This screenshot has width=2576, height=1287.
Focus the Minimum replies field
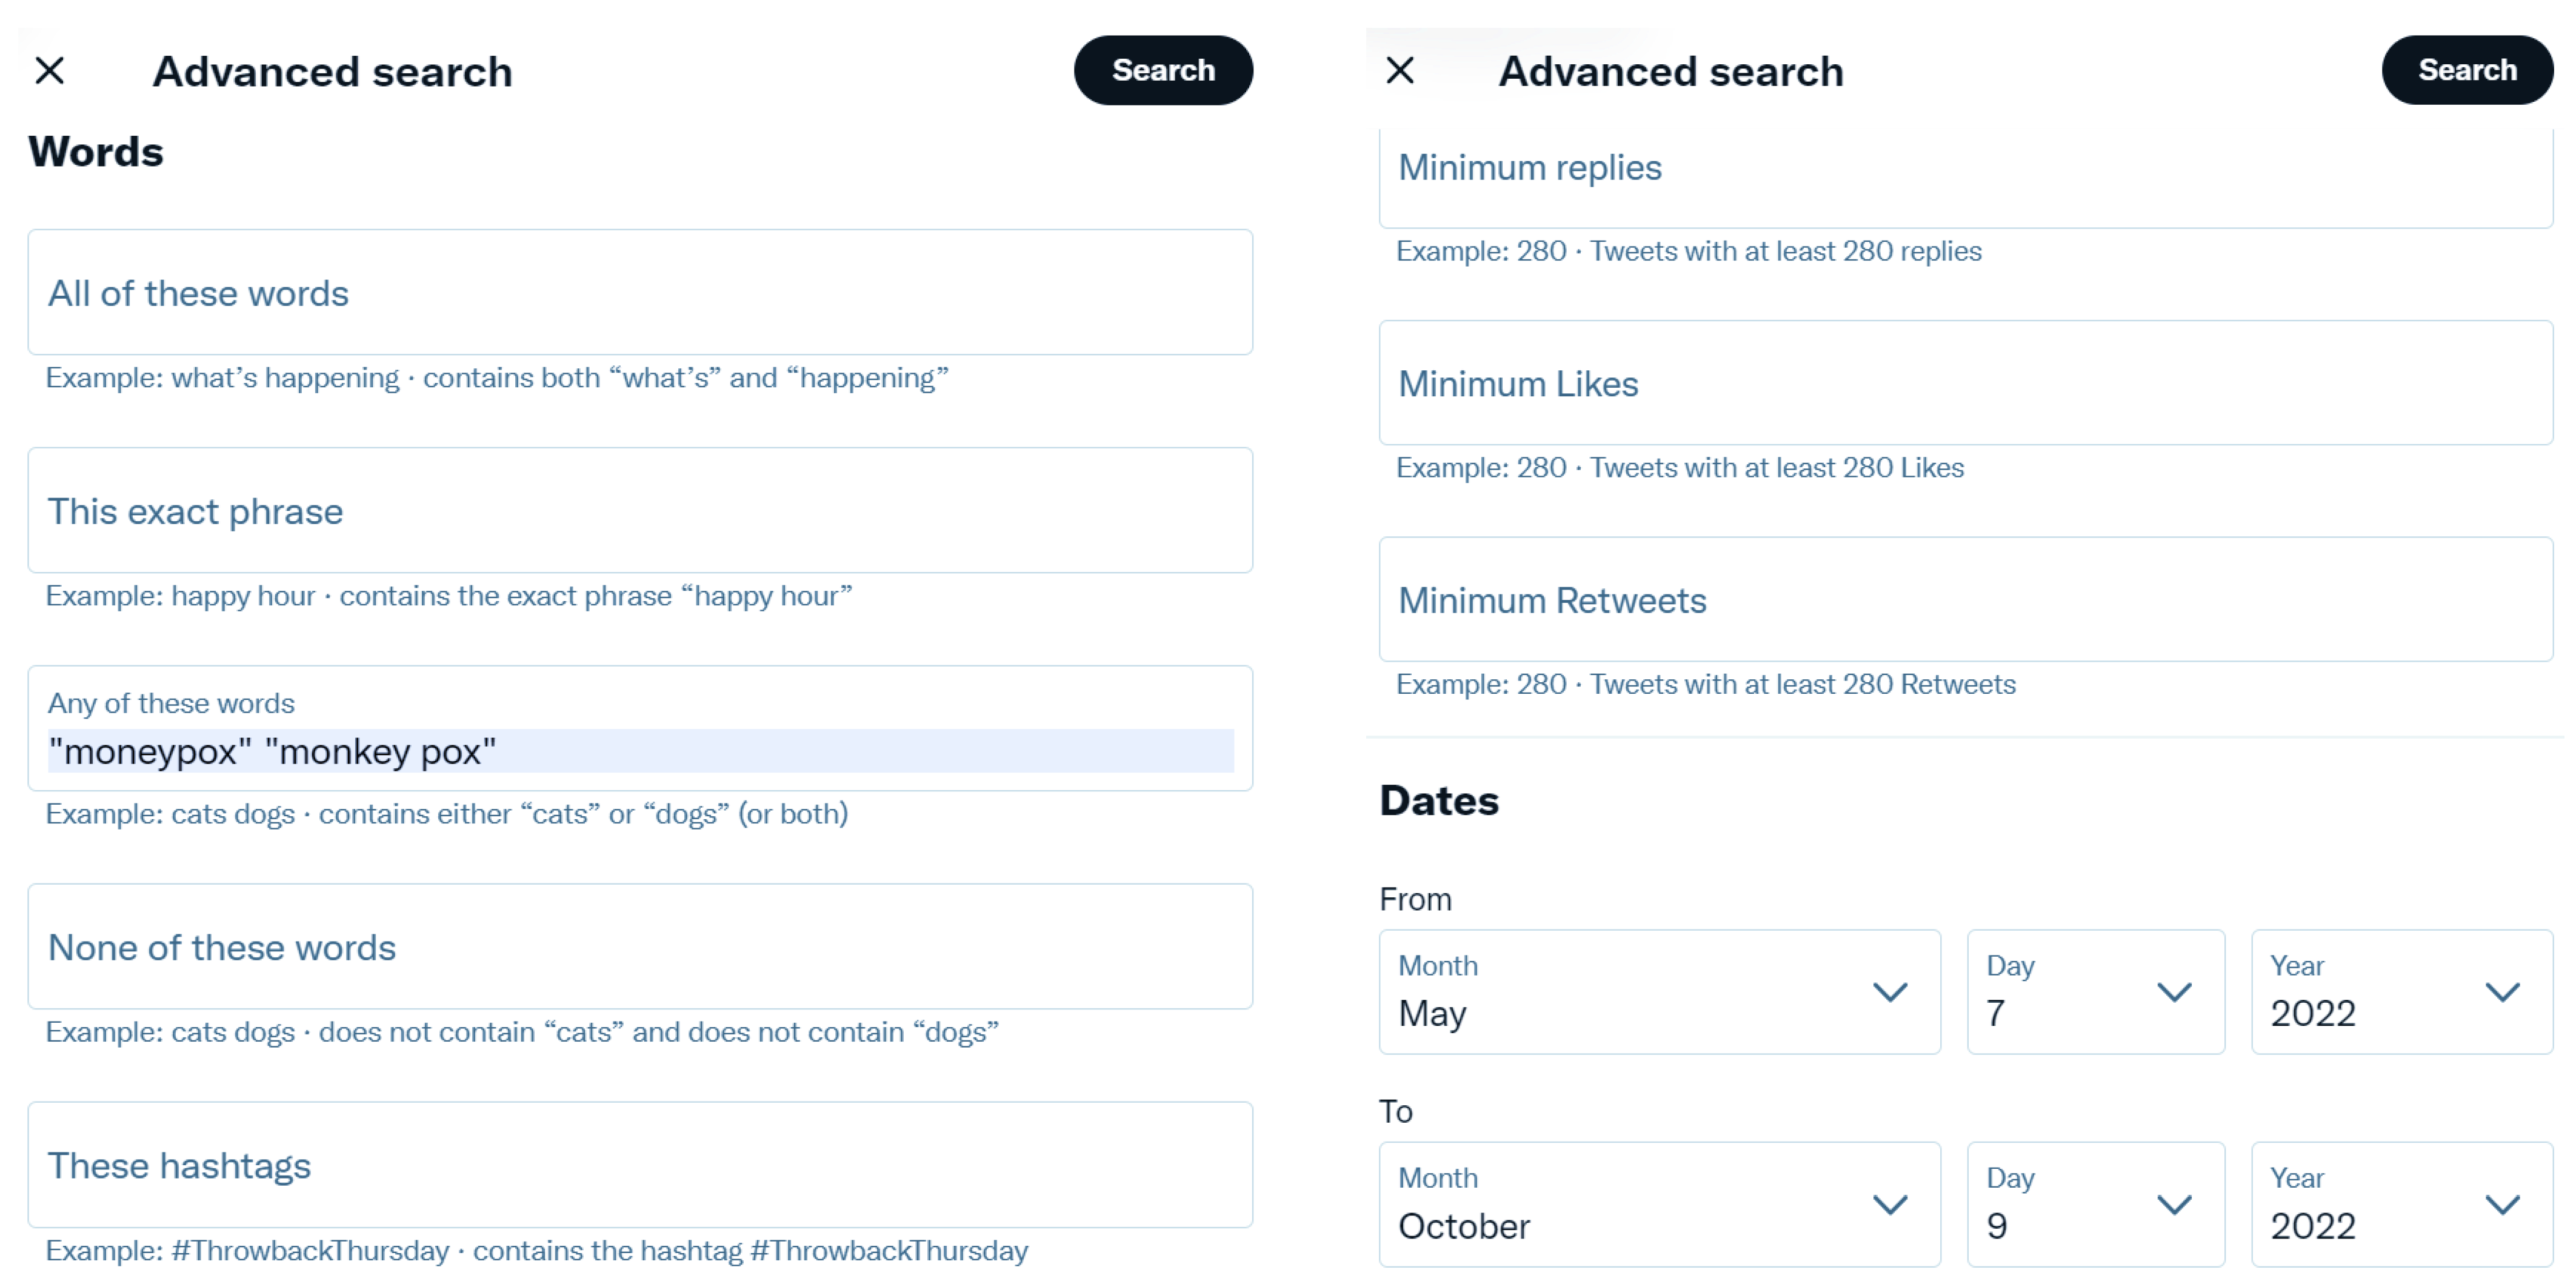pyautogui.click(x=1965, y=170)
